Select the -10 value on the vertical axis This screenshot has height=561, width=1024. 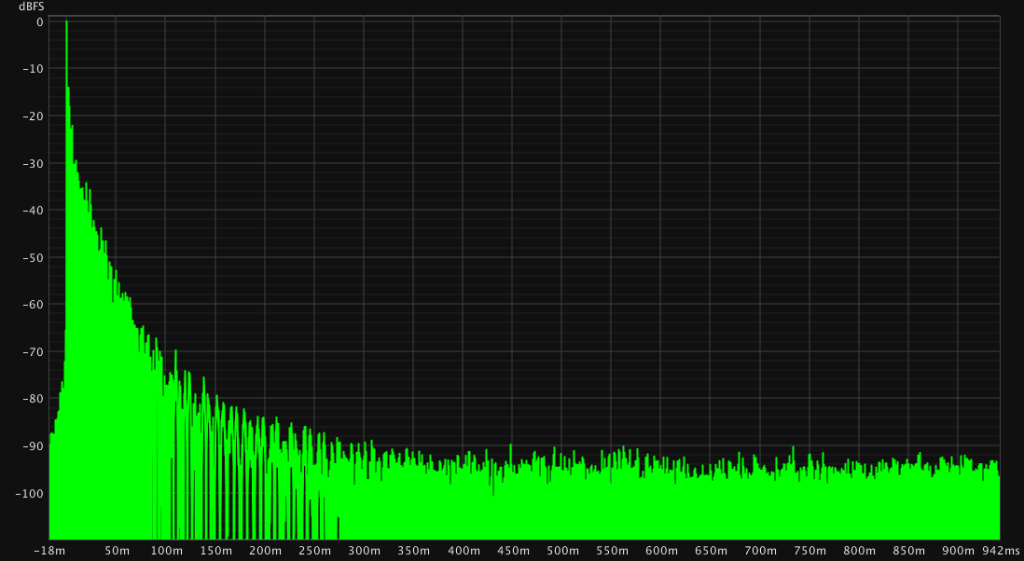(x=35, y=68)
